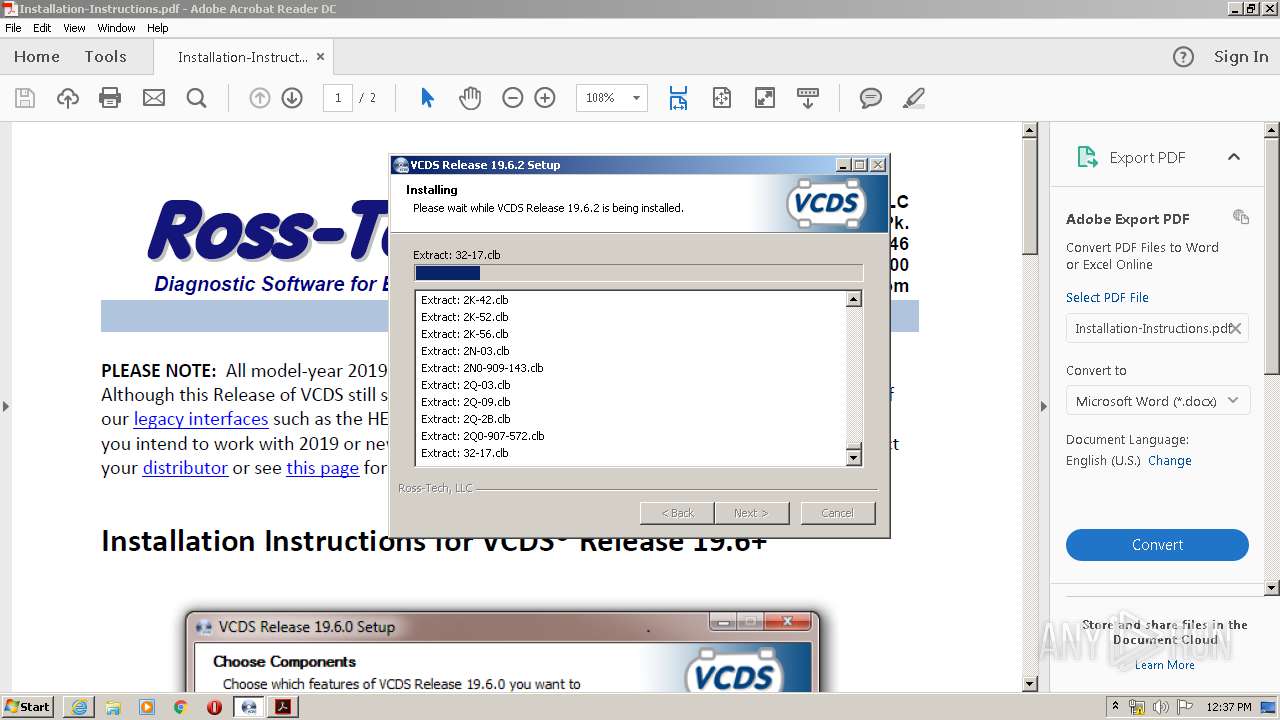This screenshot has height=720, width=1280.
Task: Remove selected file with X icon
Action: point(1236,328)
